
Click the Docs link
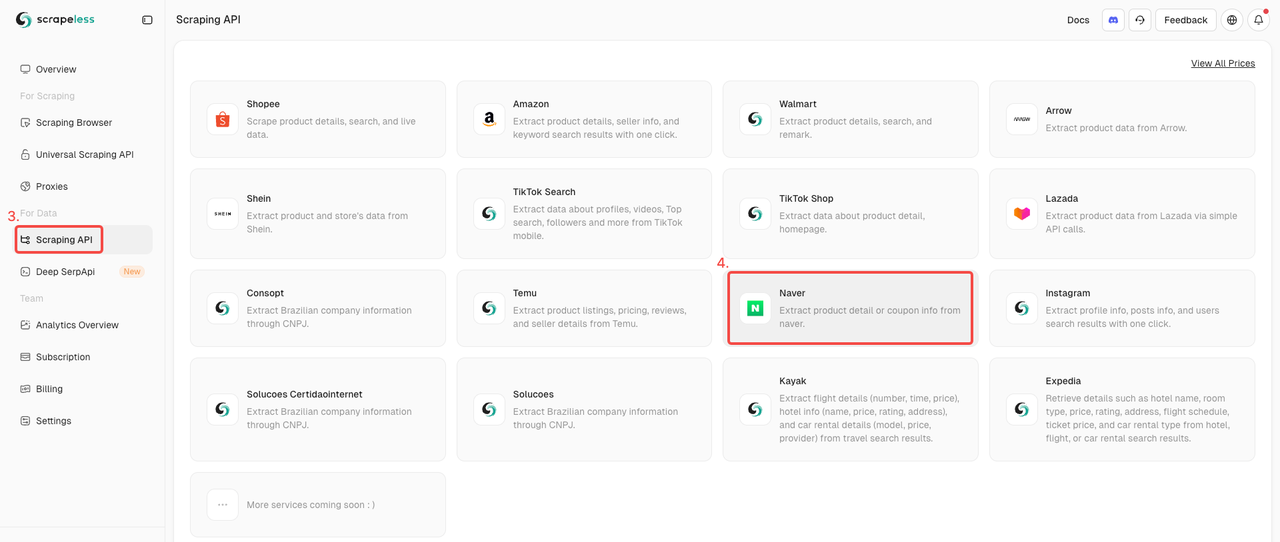click(1078, 20)
